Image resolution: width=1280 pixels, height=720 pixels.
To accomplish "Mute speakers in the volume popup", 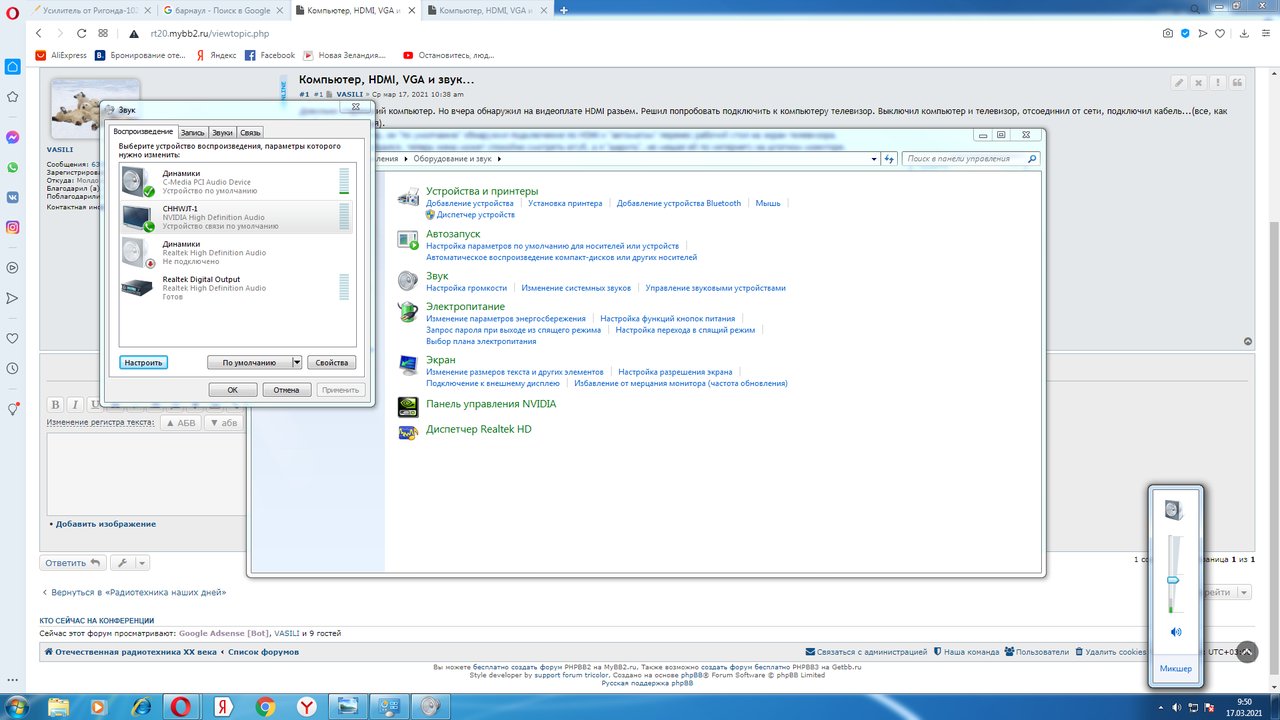I will click(x=1176, y=632).
